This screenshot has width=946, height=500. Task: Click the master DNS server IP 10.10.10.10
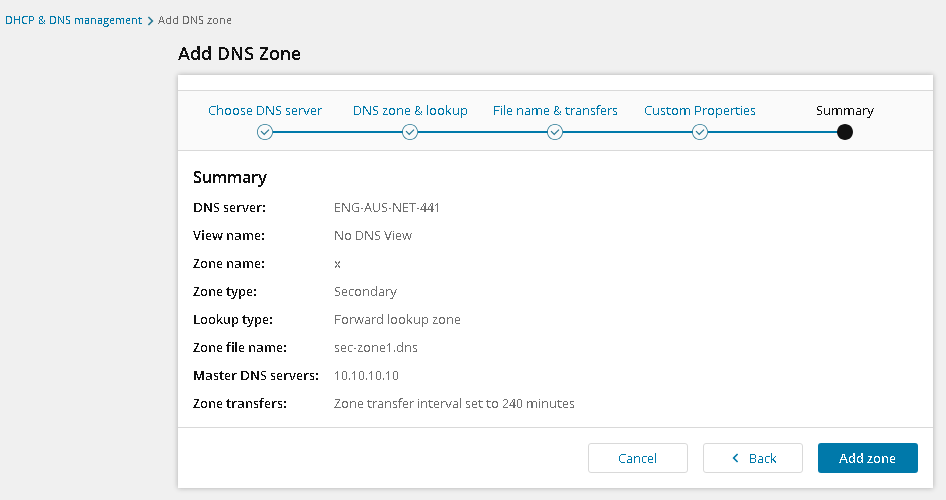[x=367, y=376]
